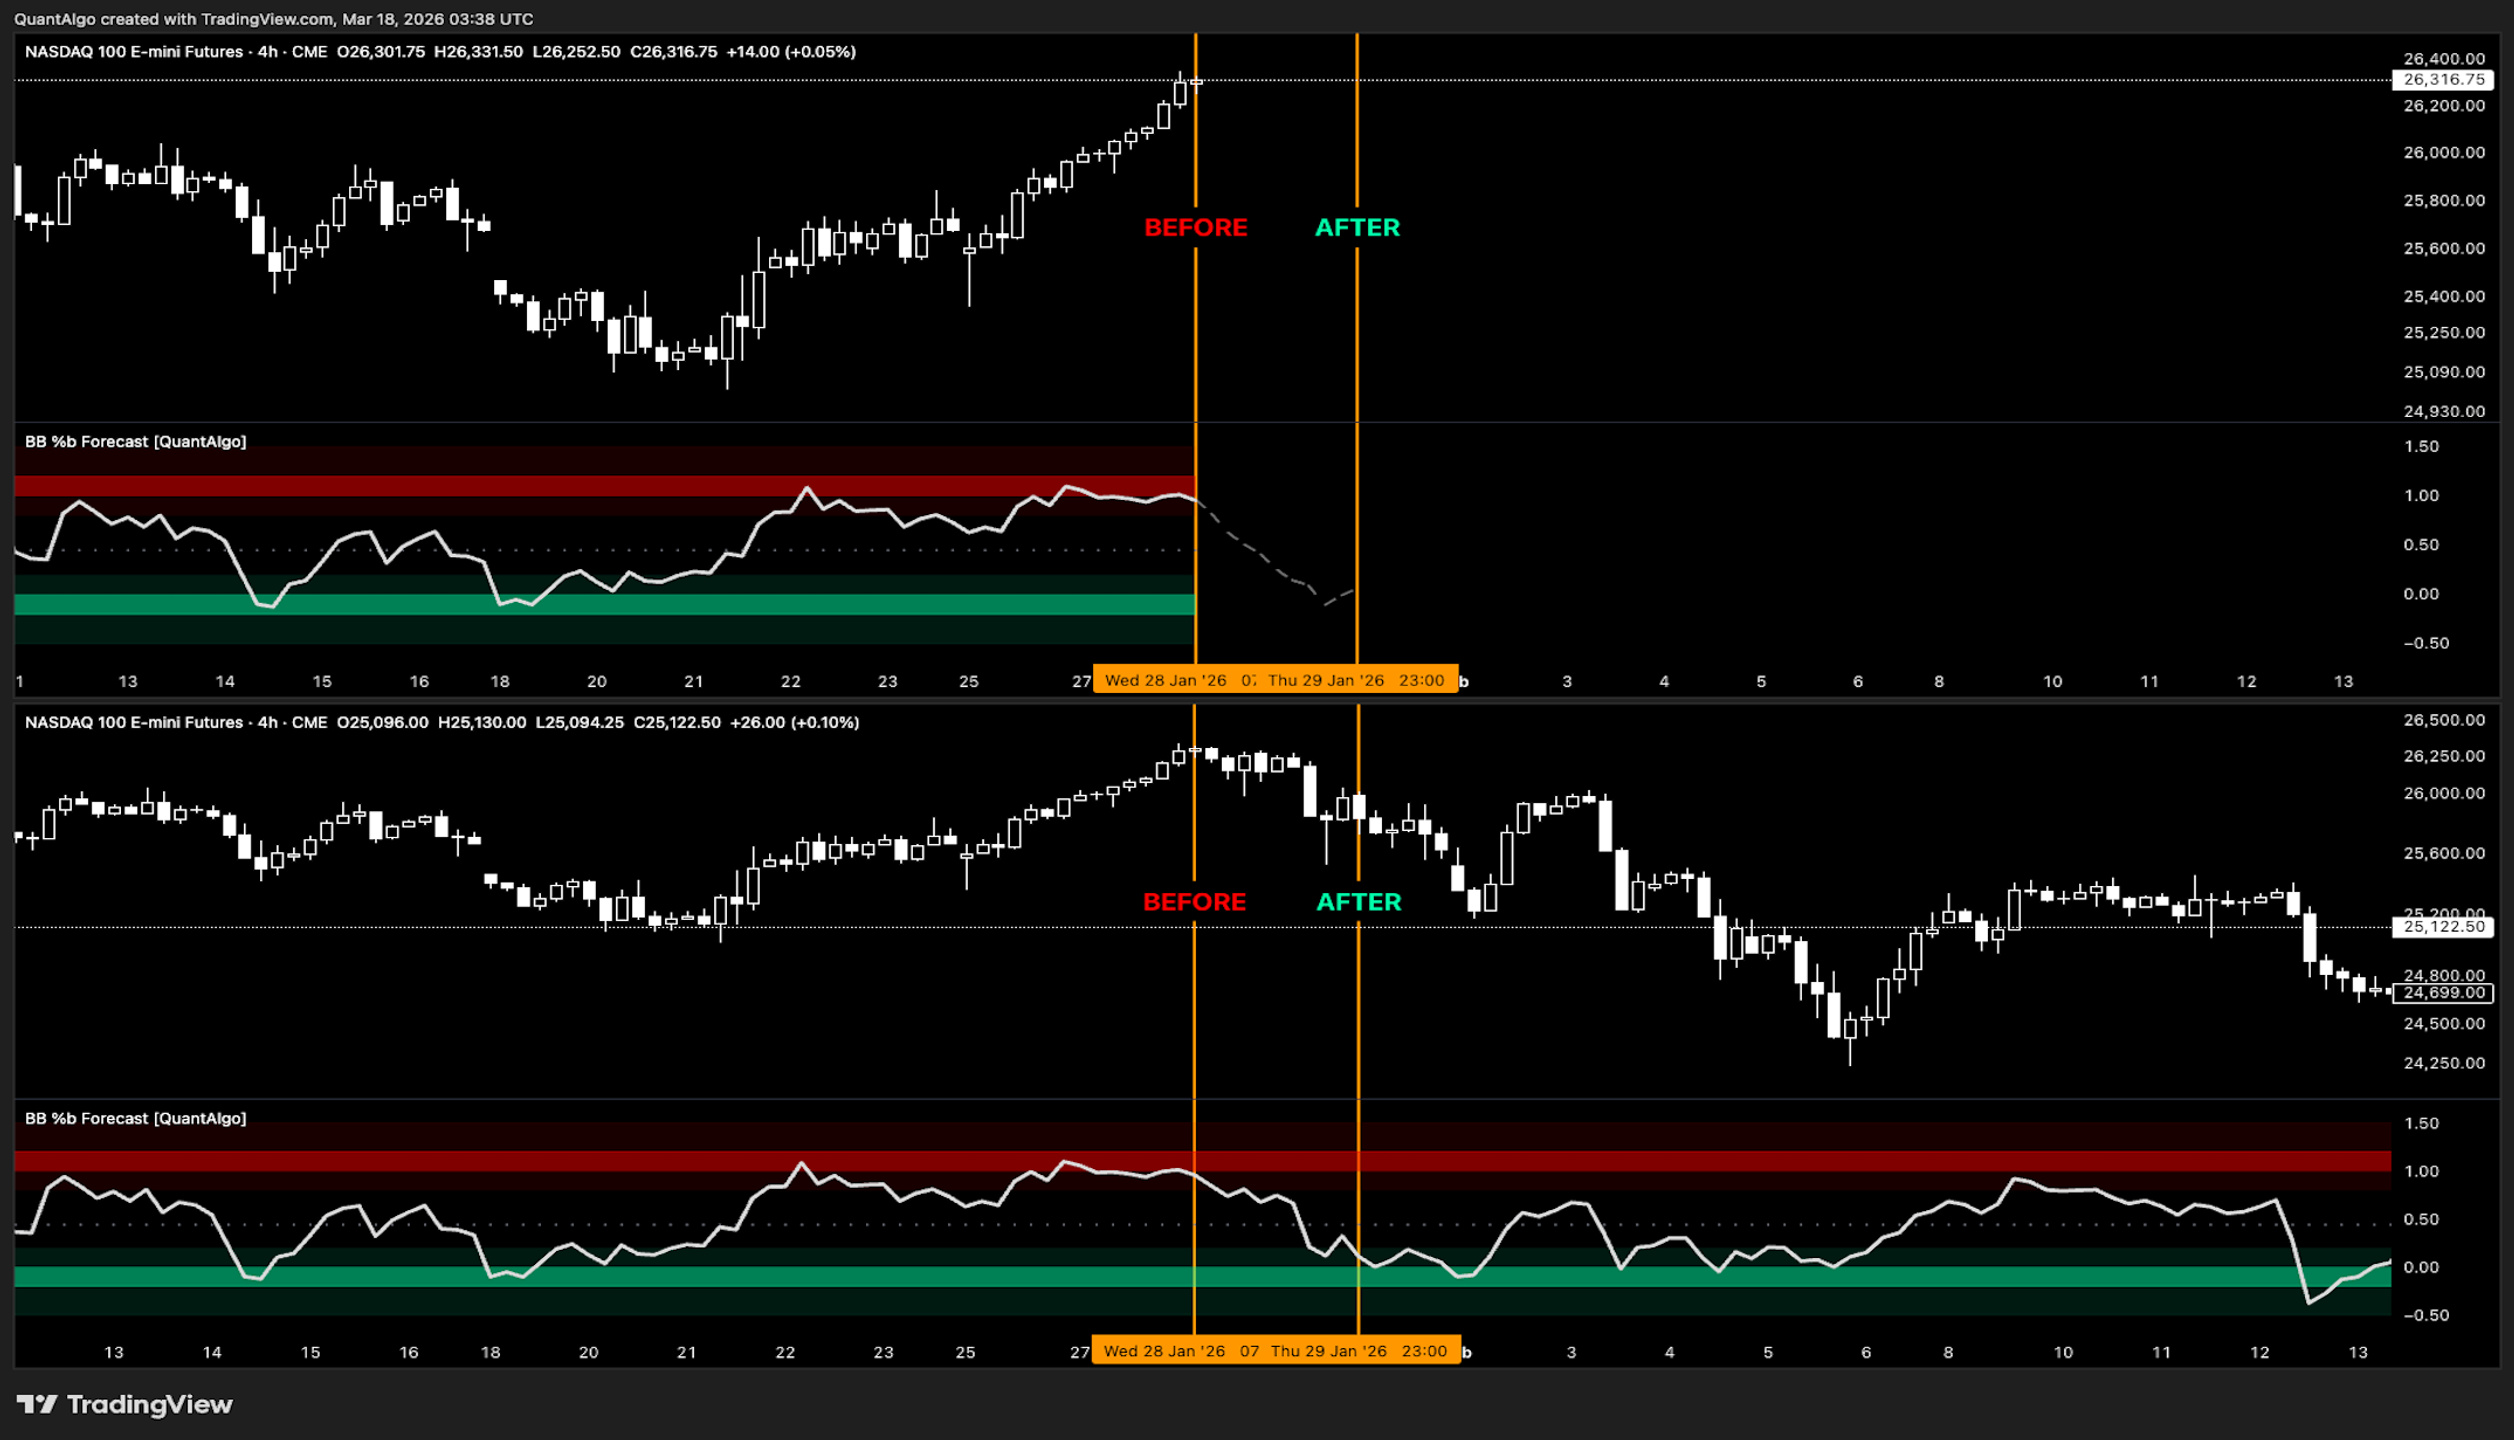Click the 1.50 level on the upper indicator axis
2514x1440 pixels.
[x=2421, y=447]
